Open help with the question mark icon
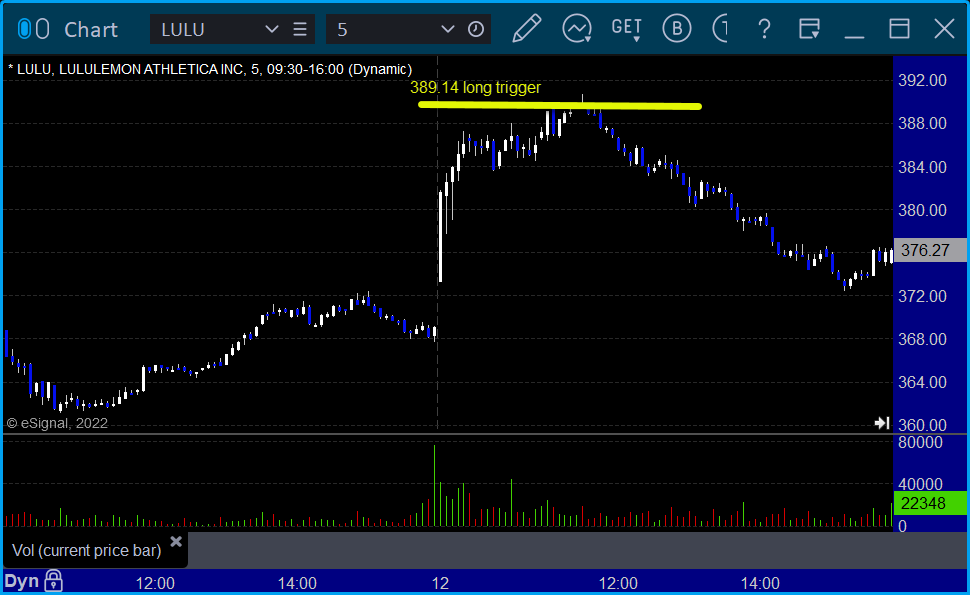 pos(765,29)
